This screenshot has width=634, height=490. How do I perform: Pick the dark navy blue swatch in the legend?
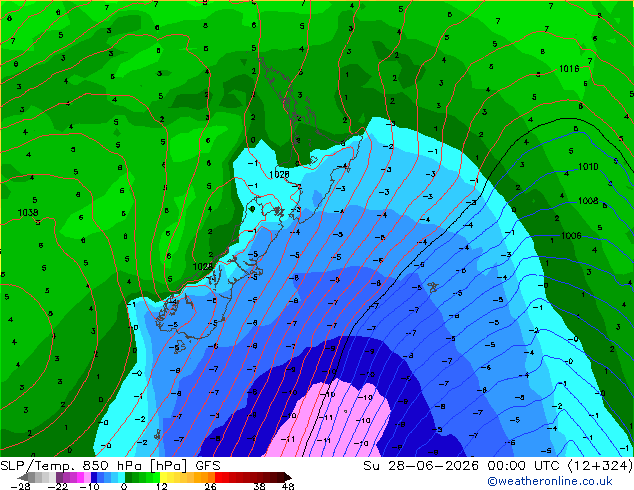94,478
